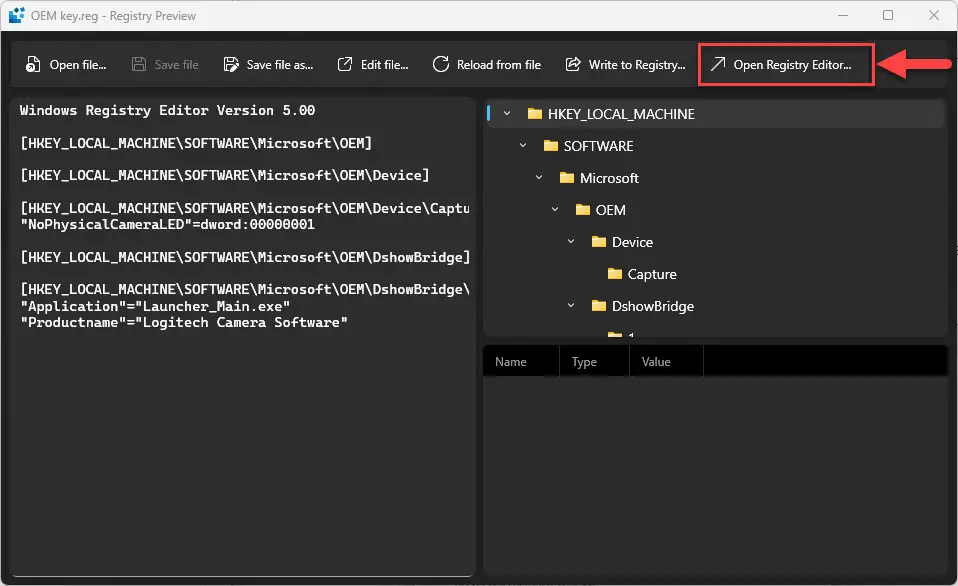Select the Capture folder icon
The height and width of the screenshot is (586, 958).
pos(615,274)
